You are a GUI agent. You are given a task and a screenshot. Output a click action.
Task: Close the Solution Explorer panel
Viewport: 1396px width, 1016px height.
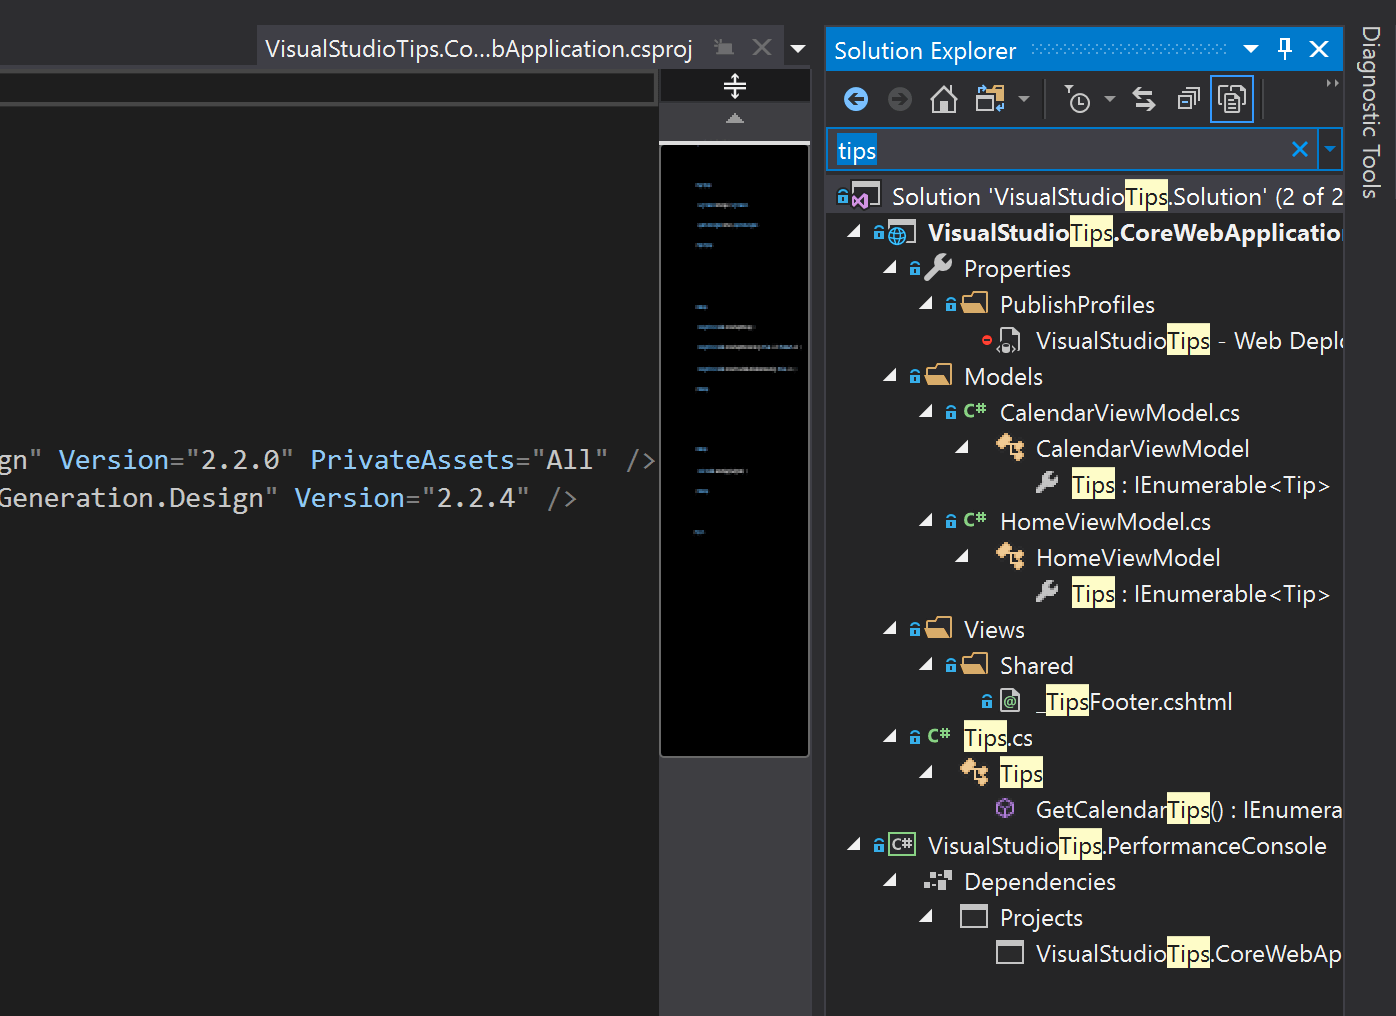click(1319, 49)
